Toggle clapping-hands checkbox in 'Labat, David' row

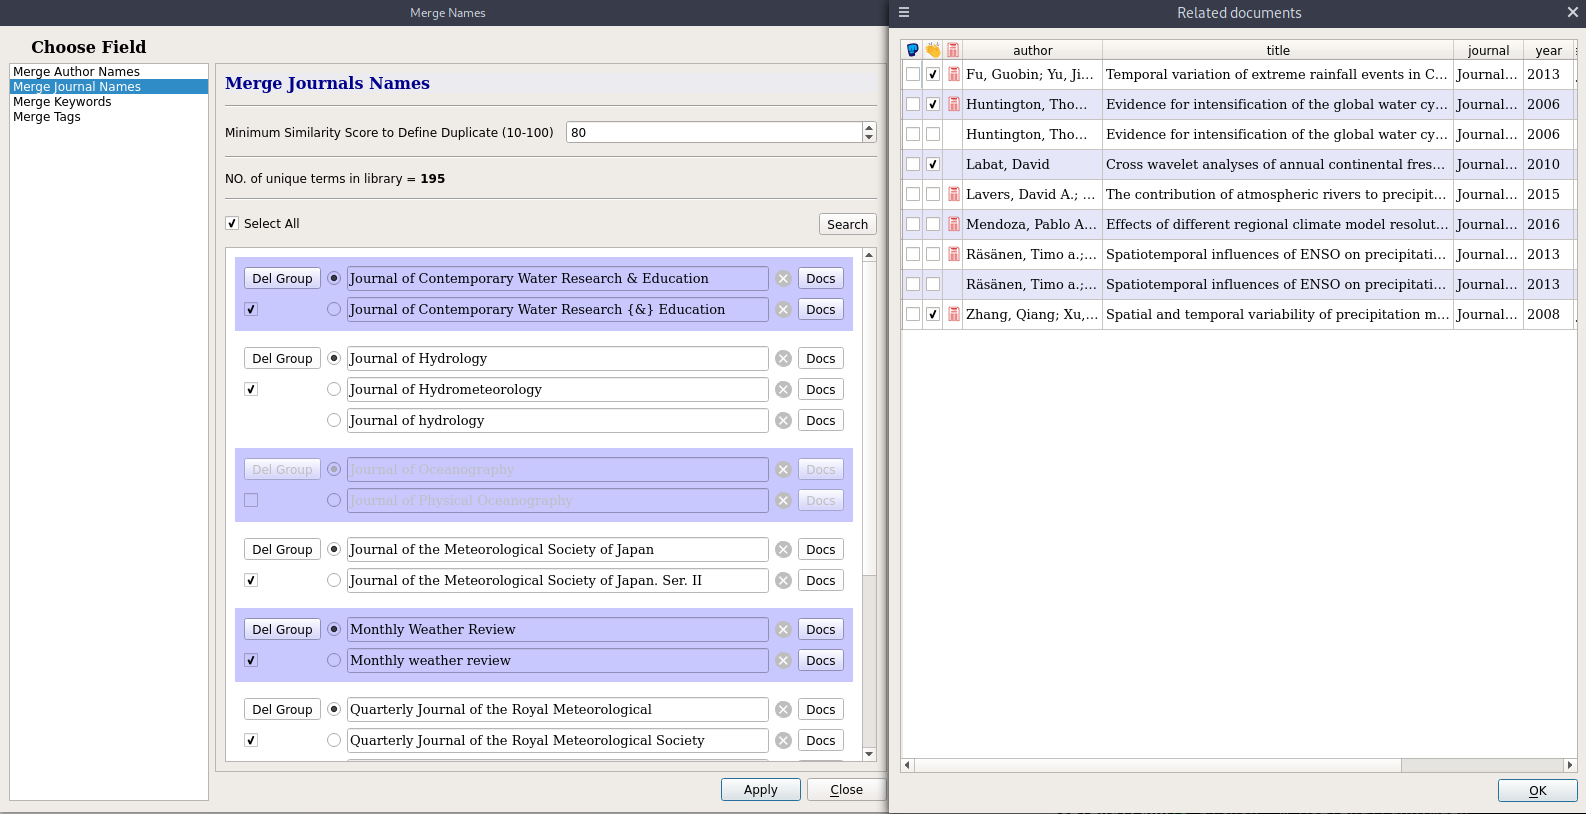[x=933, y=164]
